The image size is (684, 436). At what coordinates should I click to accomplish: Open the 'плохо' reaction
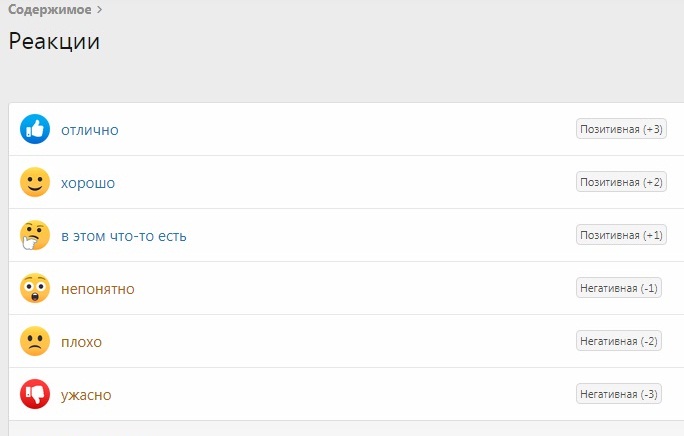(82, 342)
